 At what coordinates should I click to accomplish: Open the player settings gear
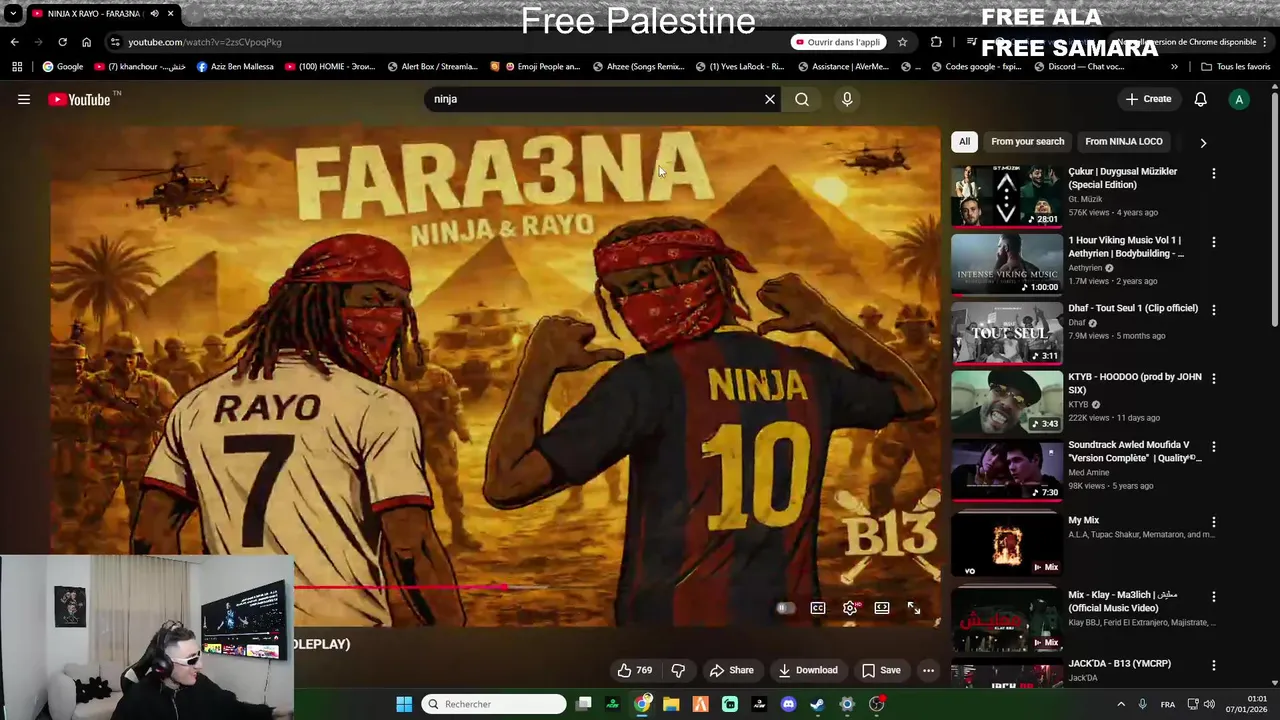[850, 608]
